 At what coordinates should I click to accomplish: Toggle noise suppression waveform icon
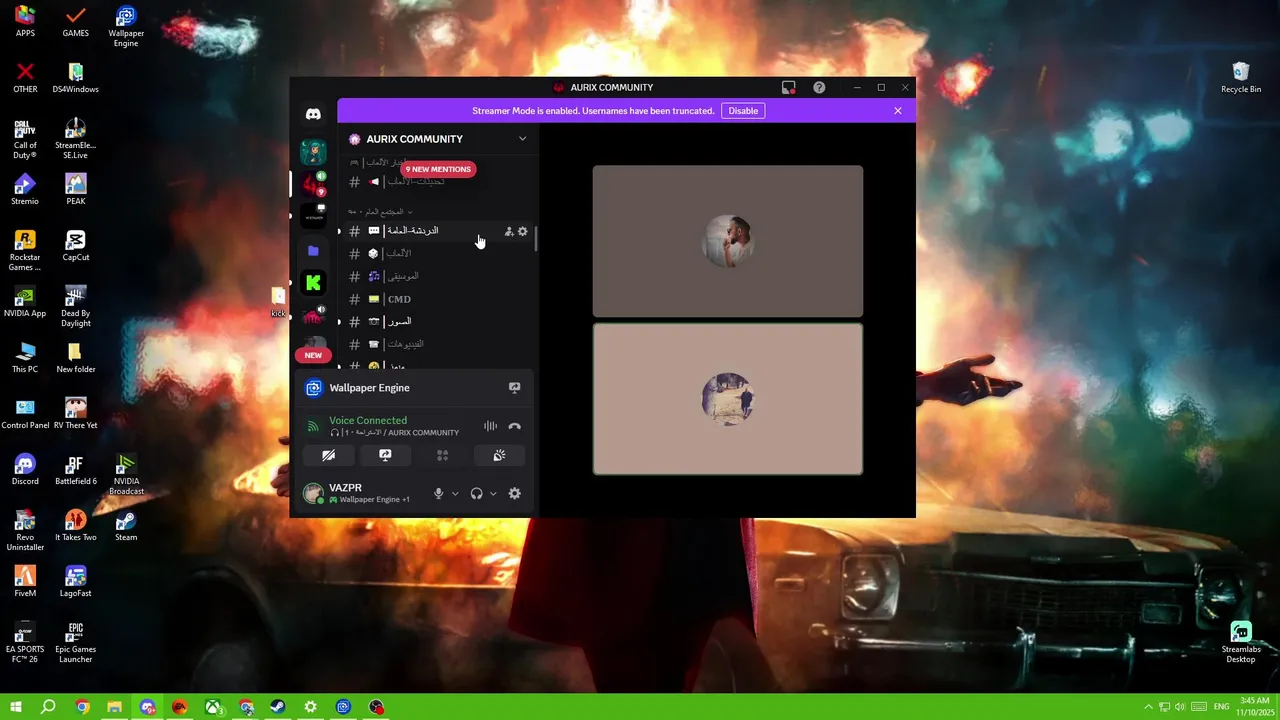pyautogui.click(x=490, y=426)
